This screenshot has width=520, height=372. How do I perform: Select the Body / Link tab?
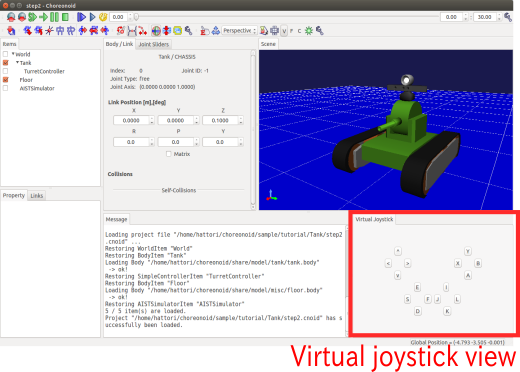click(119, 44)
